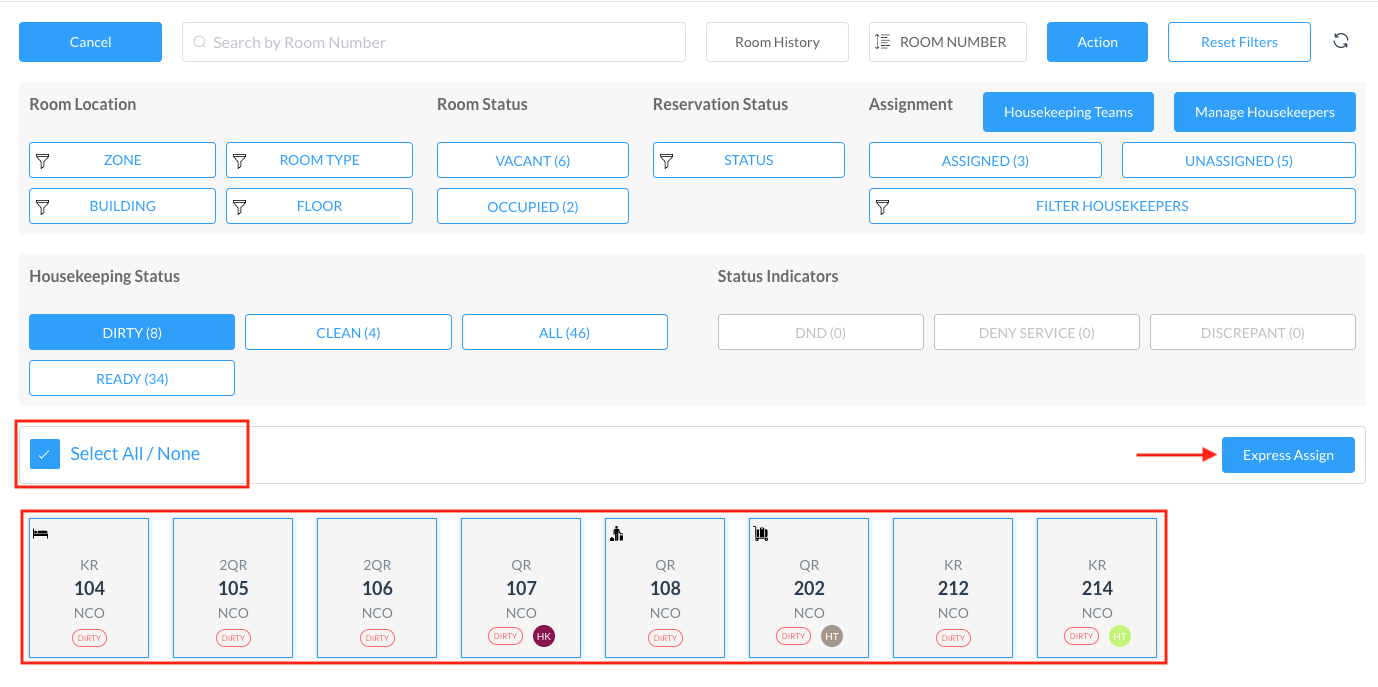Click the sort icon in ROOM NUMBER

(882, 42)
